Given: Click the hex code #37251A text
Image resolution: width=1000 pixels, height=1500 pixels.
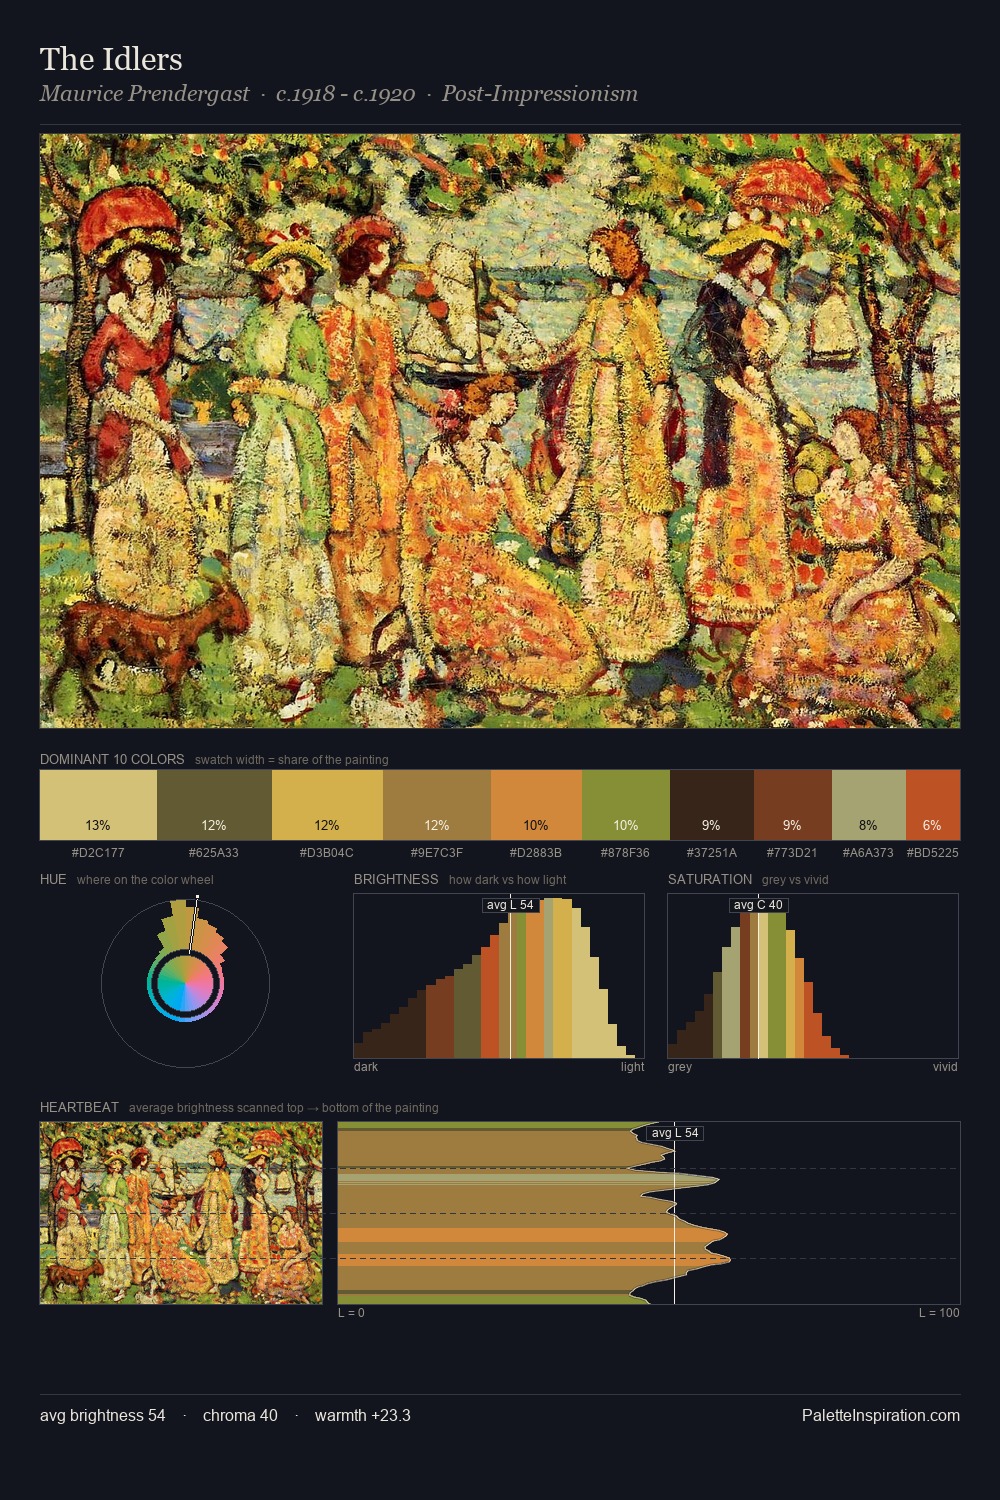Looking at the screenshot, I should (712, 853).
